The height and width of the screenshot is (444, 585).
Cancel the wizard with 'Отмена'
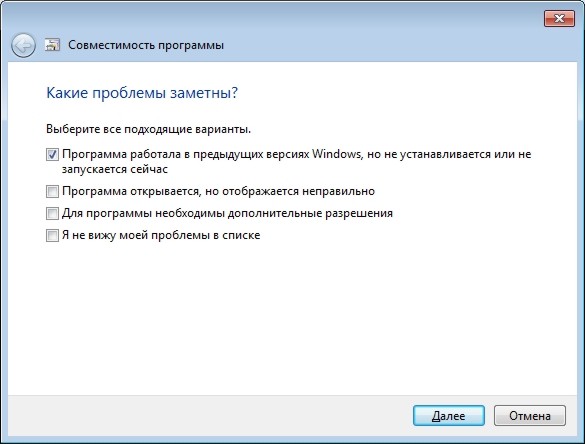(530, 416)
